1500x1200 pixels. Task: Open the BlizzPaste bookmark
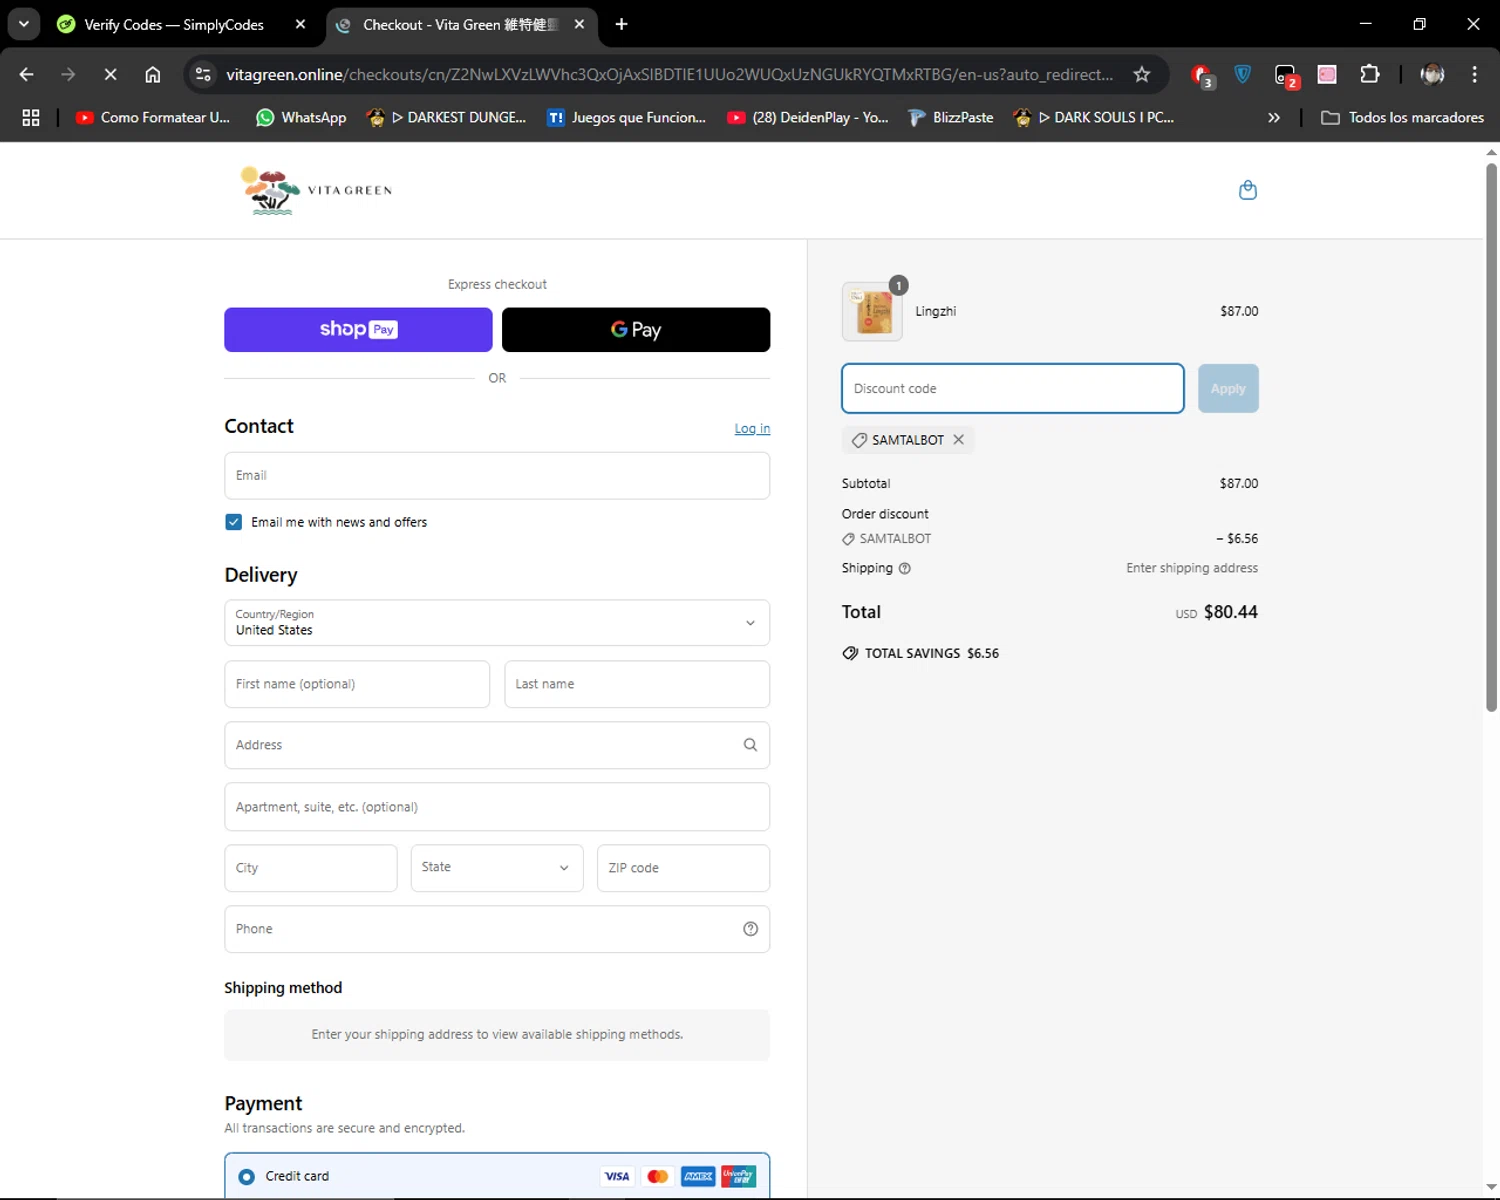click(x=951, y=117)
